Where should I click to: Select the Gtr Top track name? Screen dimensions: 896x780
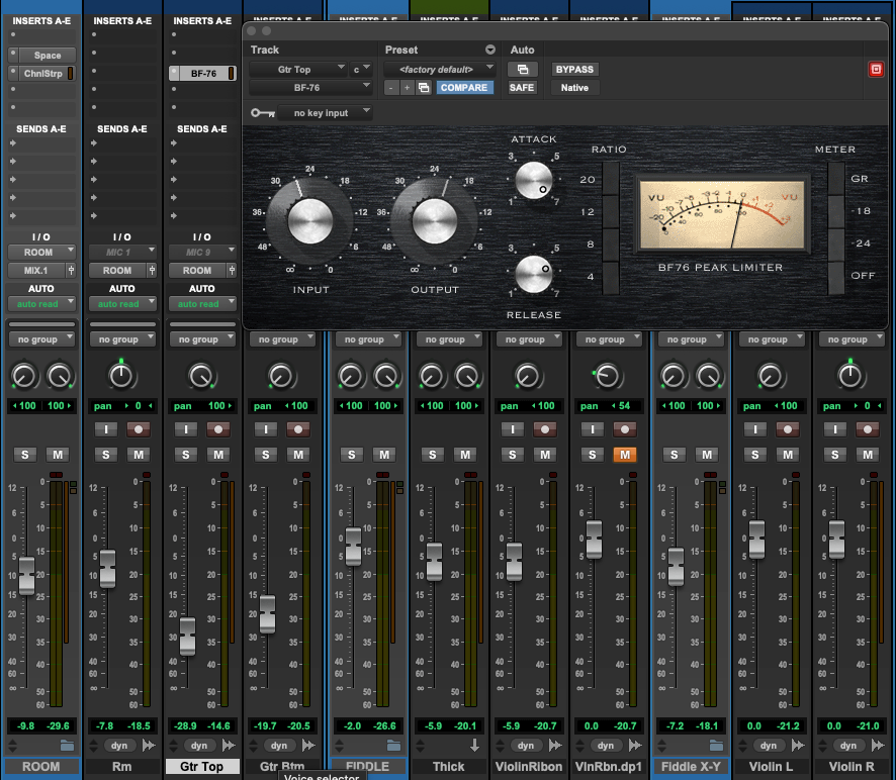(x=202, y=766)
